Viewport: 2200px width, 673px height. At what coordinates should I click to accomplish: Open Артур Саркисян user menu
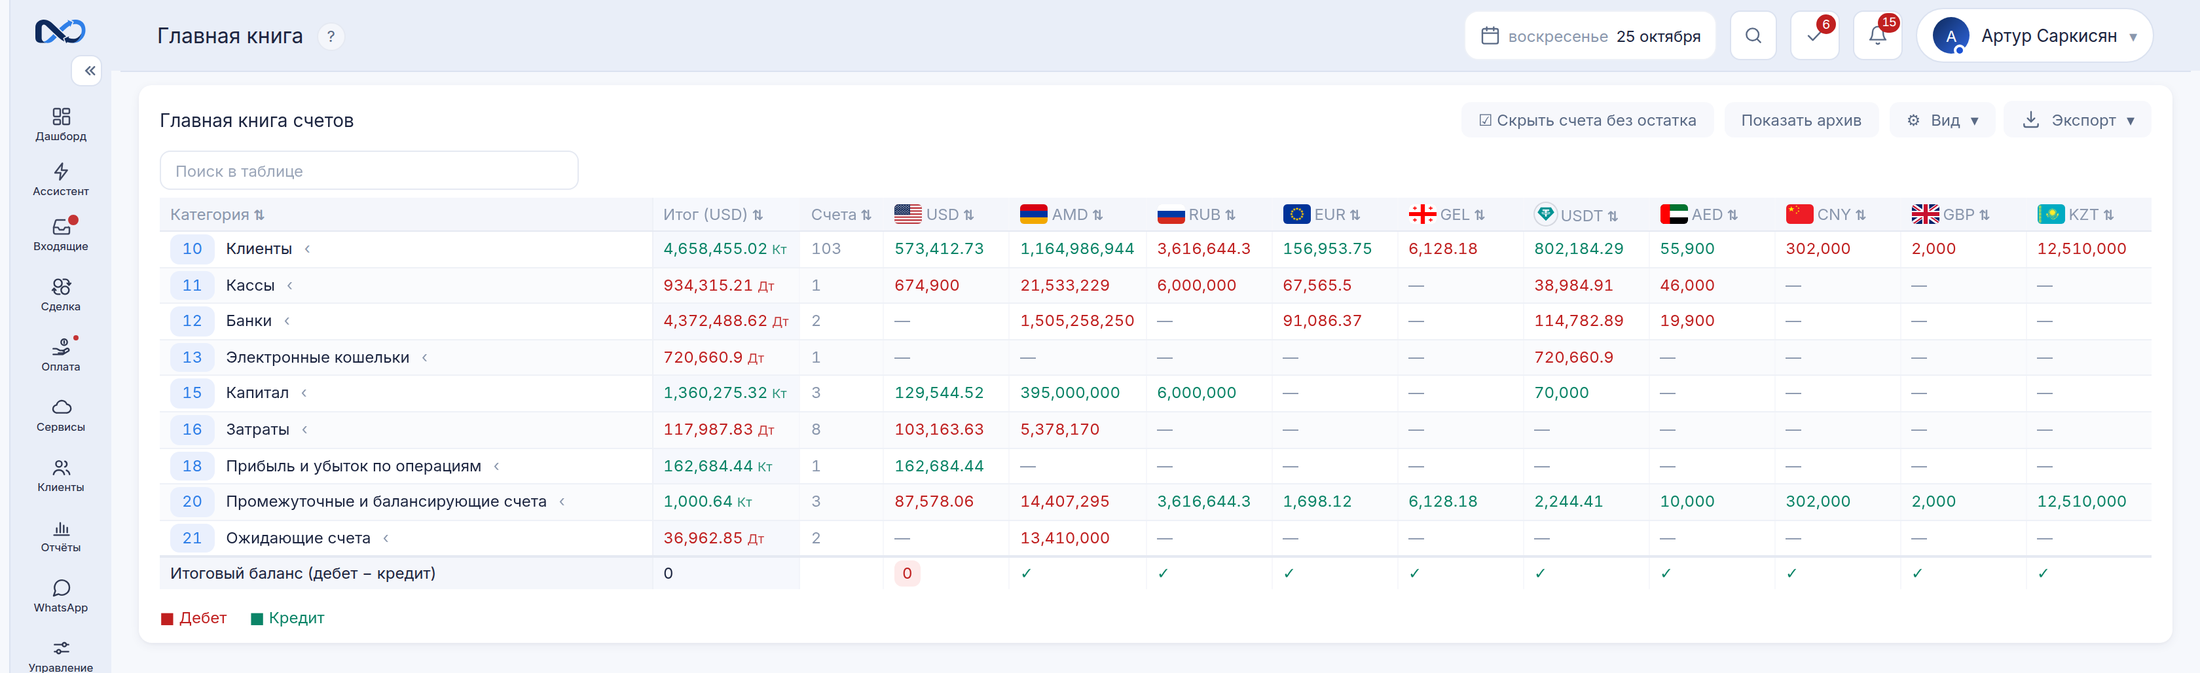click(2035, 36)
